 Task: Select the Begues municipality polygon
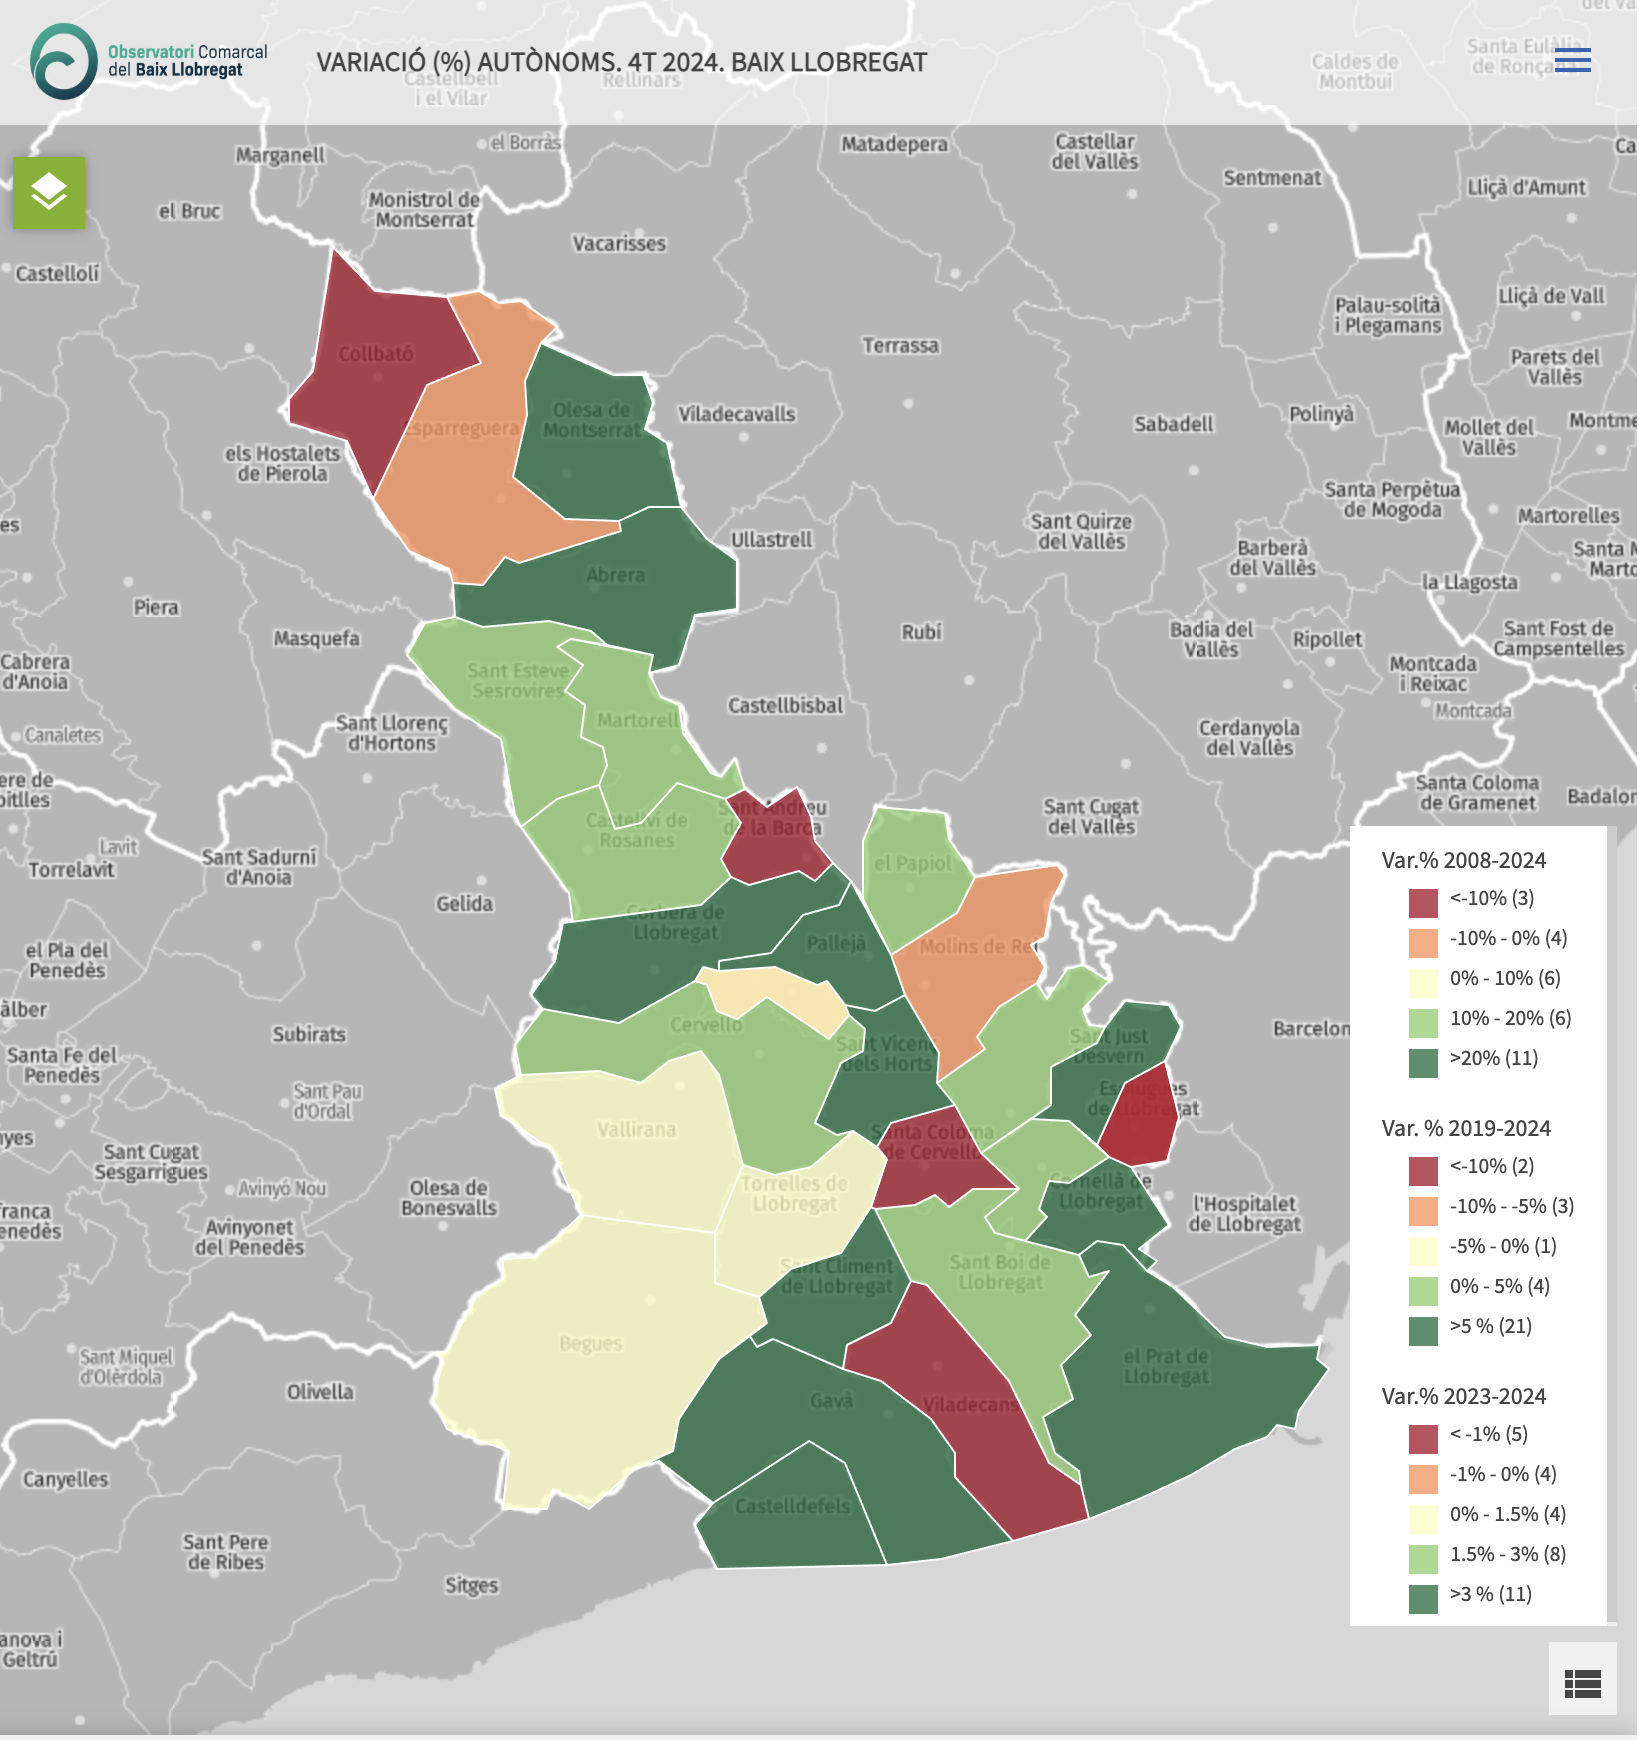590,1350
